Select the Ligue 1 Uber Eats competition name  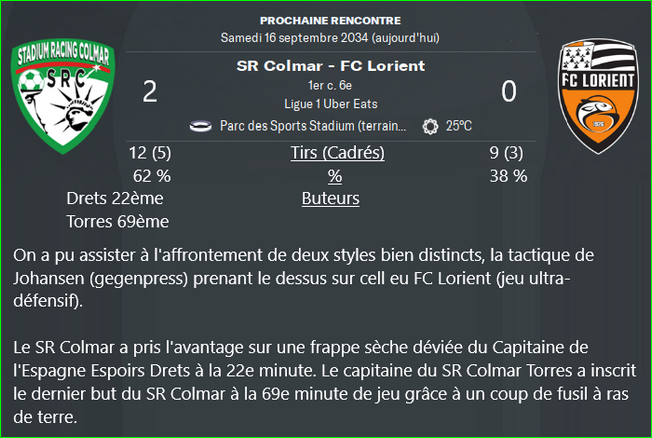click(x=331, y=104)
